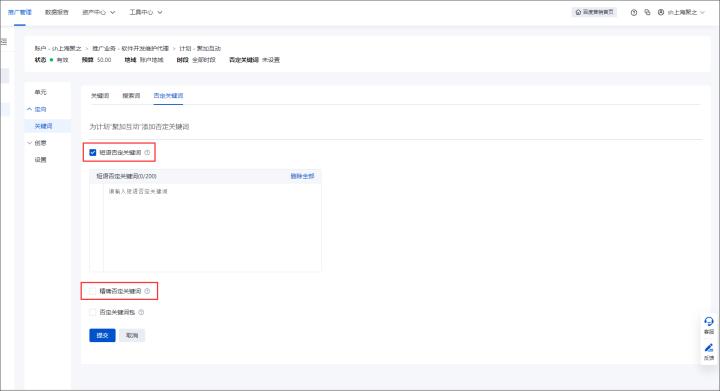720x391 pixels.
Task: Enable the 精确否定关键词 checkbox
Action: point(93,291)
